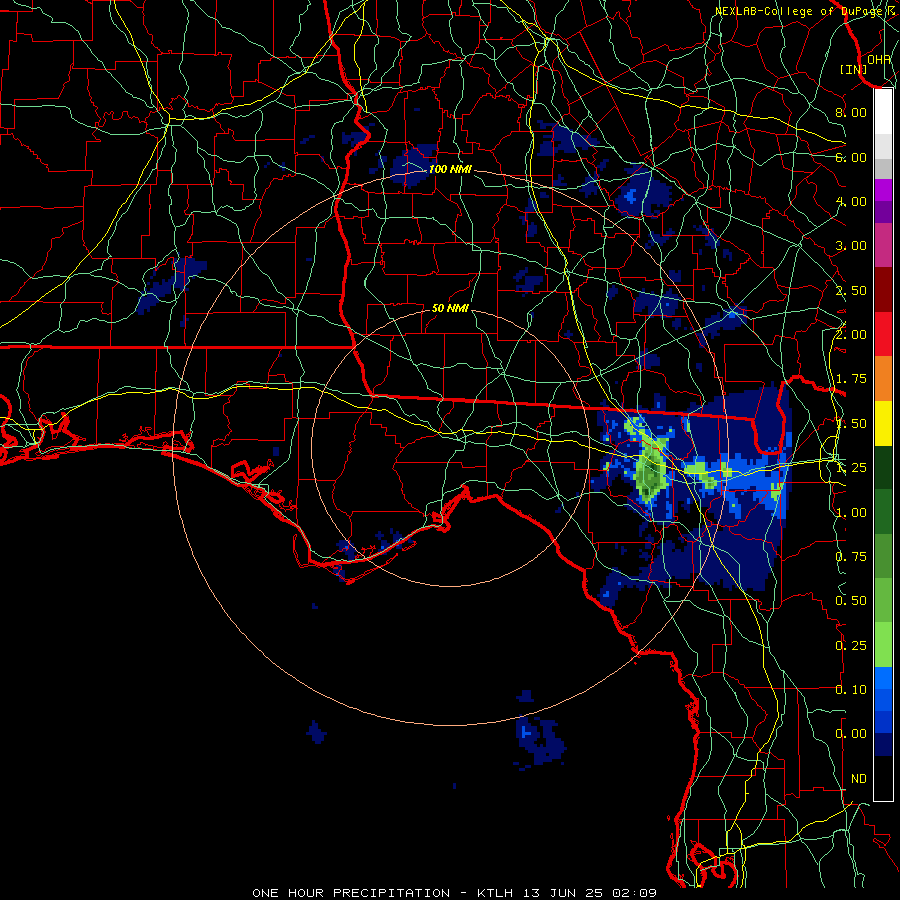Click the orange 1.75 legend swatch

(x=883, y=379)
